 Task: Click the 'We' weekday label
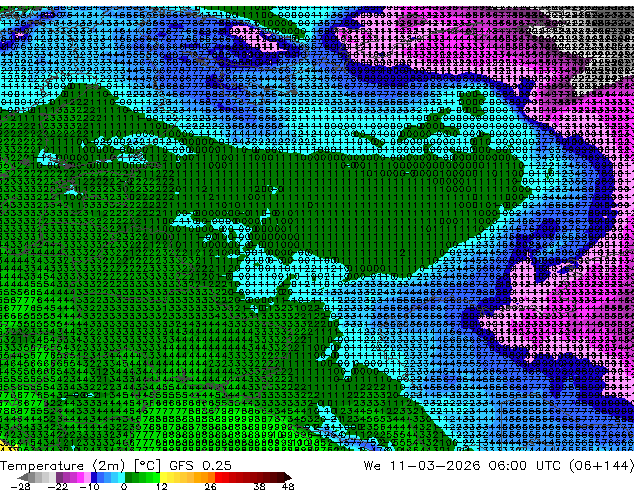(x=372, y=466)
